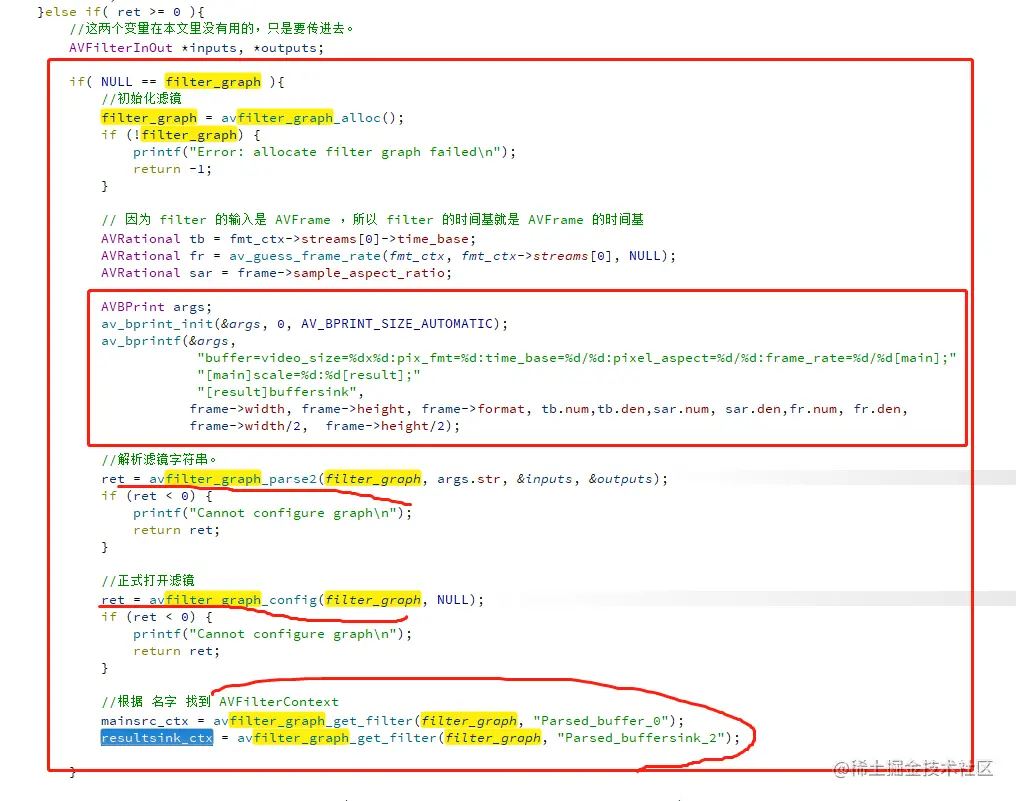Click the frame->height/2 argument
The height and width of the screenshot is (801, 1016).
[386, 426]
